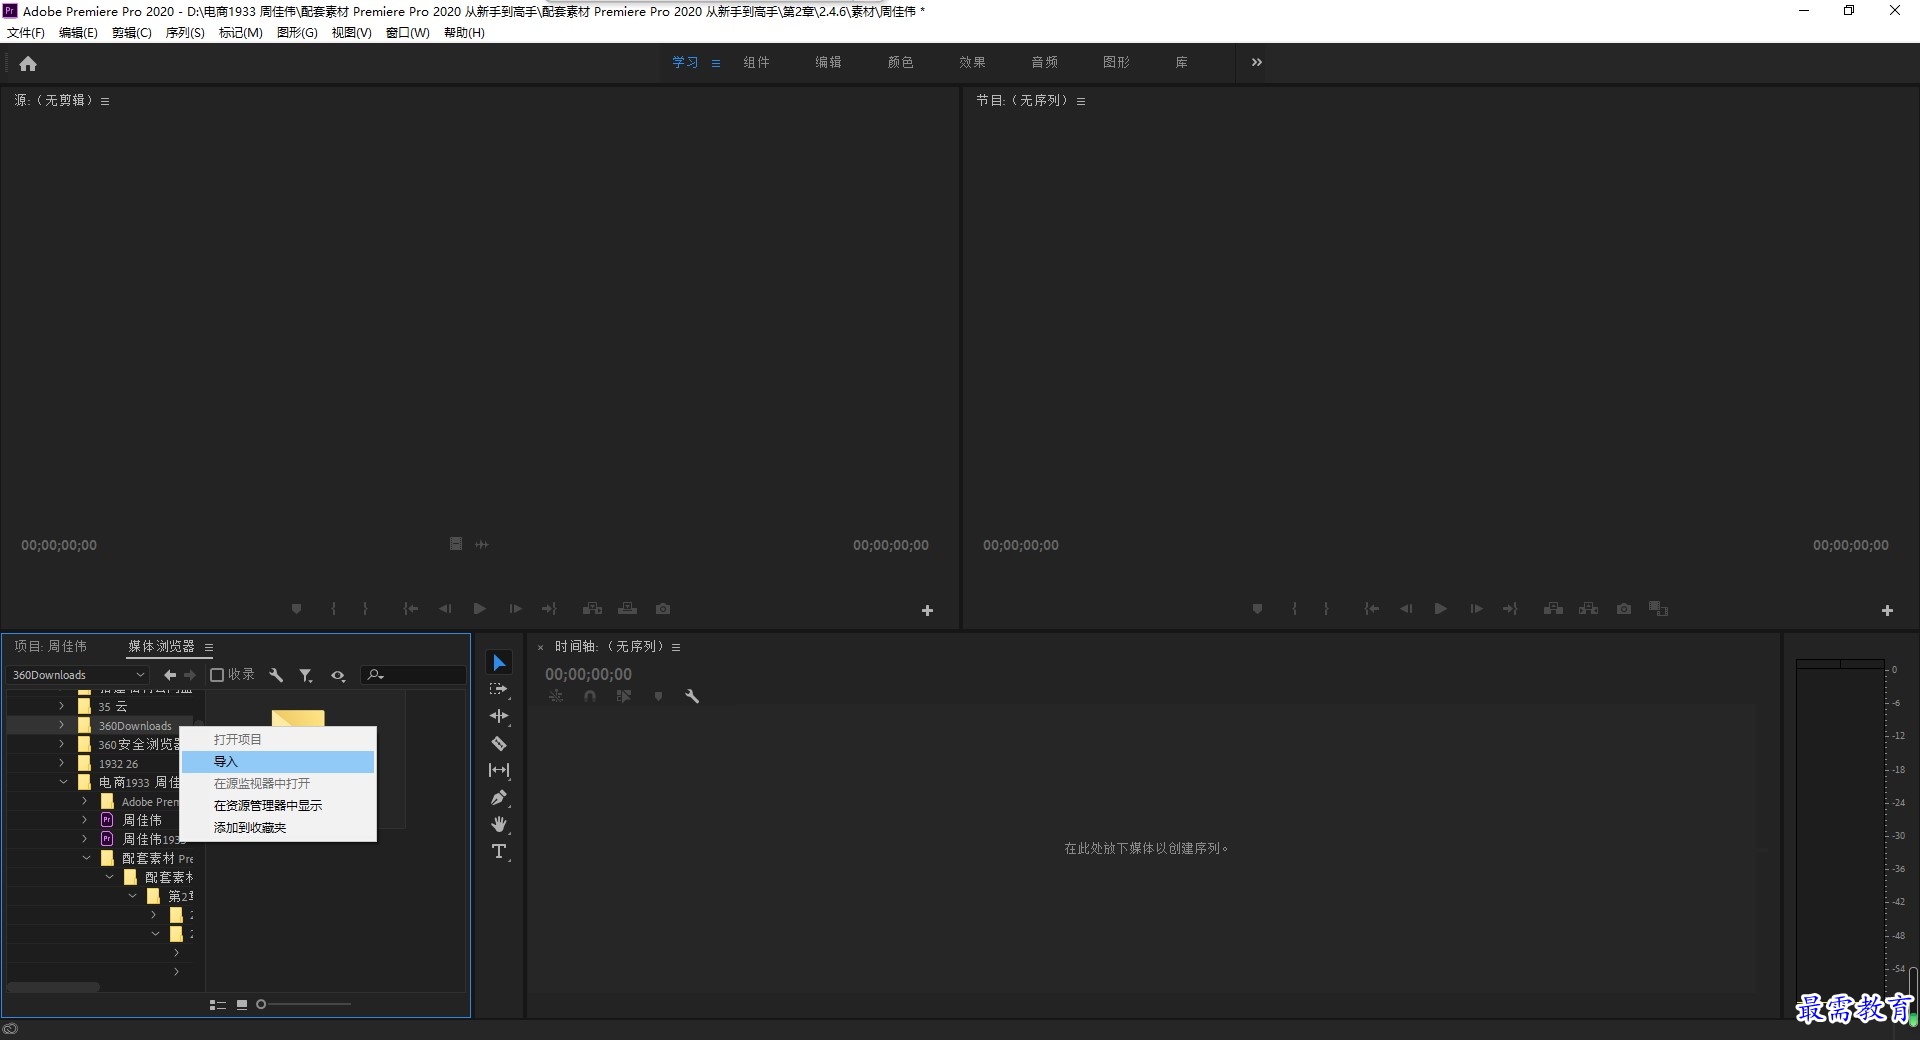
Task: Toggle the 收录 ingest checkbox
Action: click(216, 675)
